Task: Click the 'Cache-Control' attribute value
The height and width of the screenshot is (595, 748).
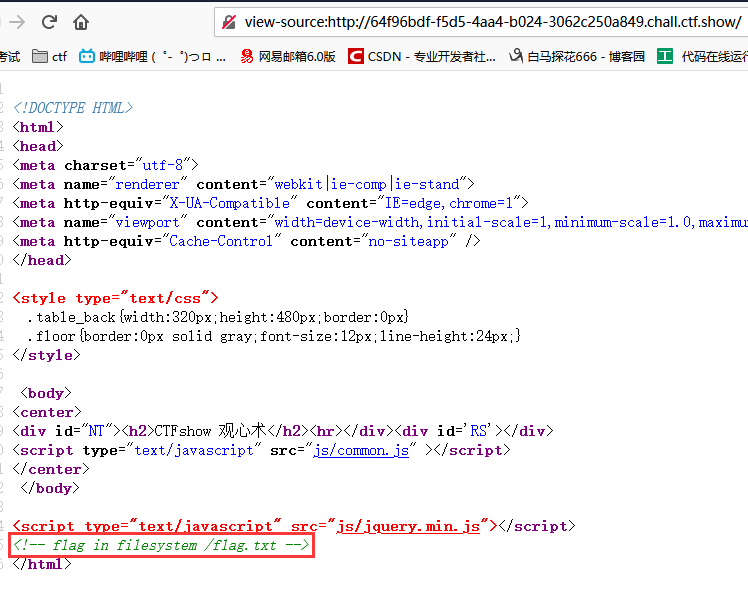Action: pos(221,241)
